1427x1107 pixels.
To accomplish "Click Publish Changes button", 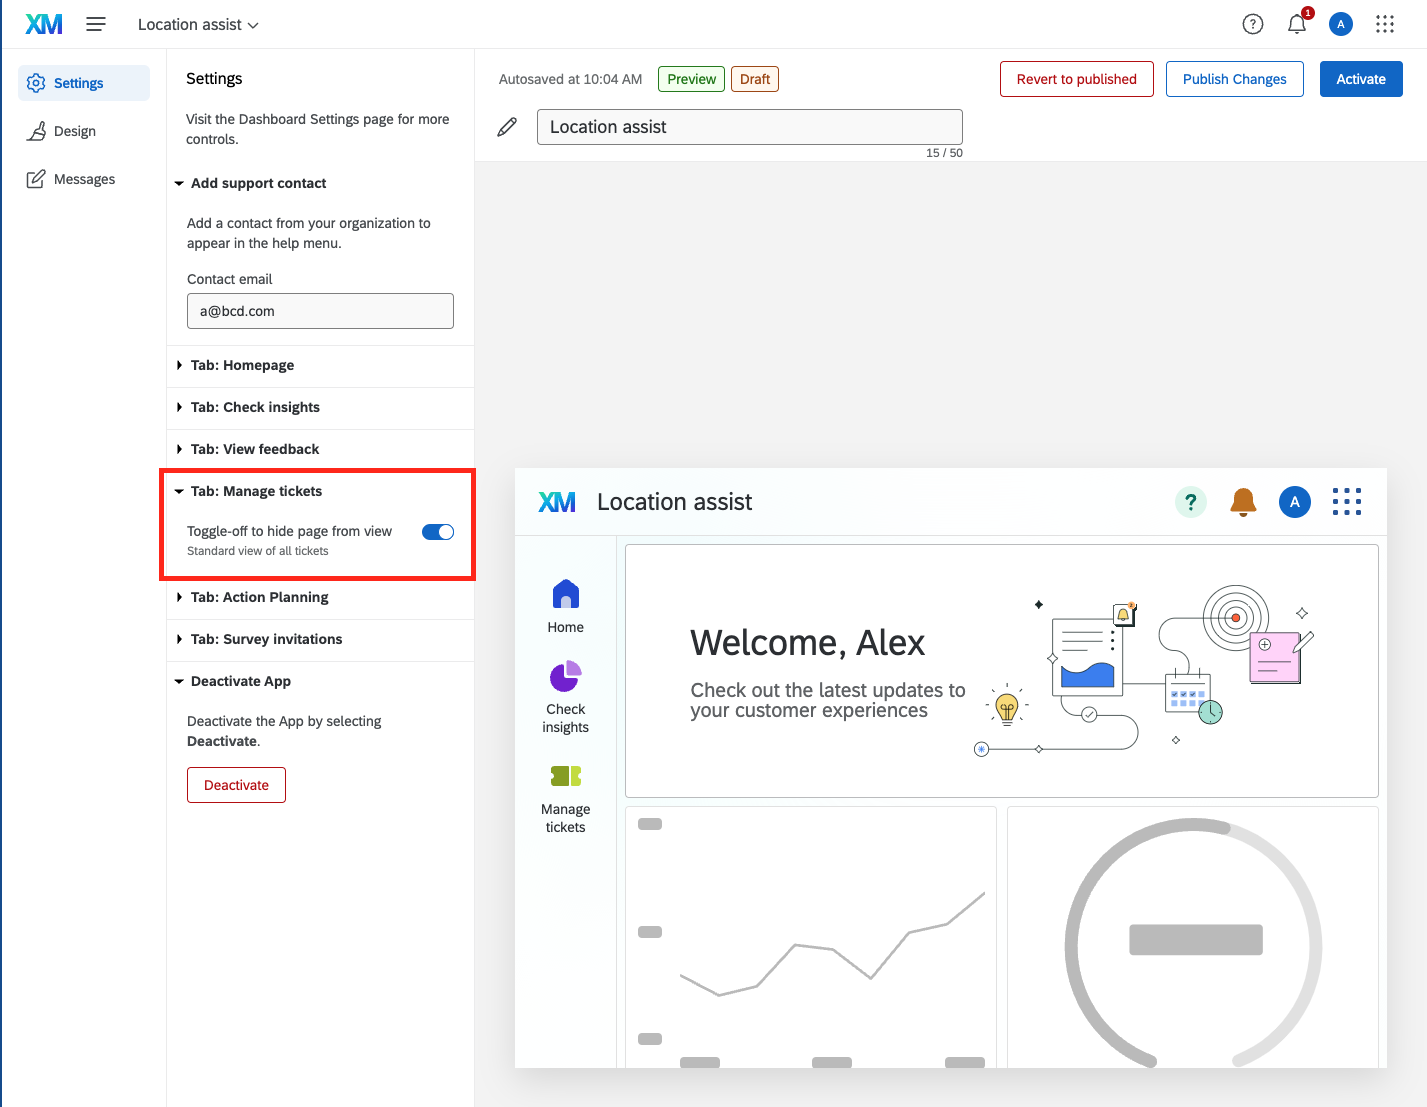I will [x=1235, y=79].
